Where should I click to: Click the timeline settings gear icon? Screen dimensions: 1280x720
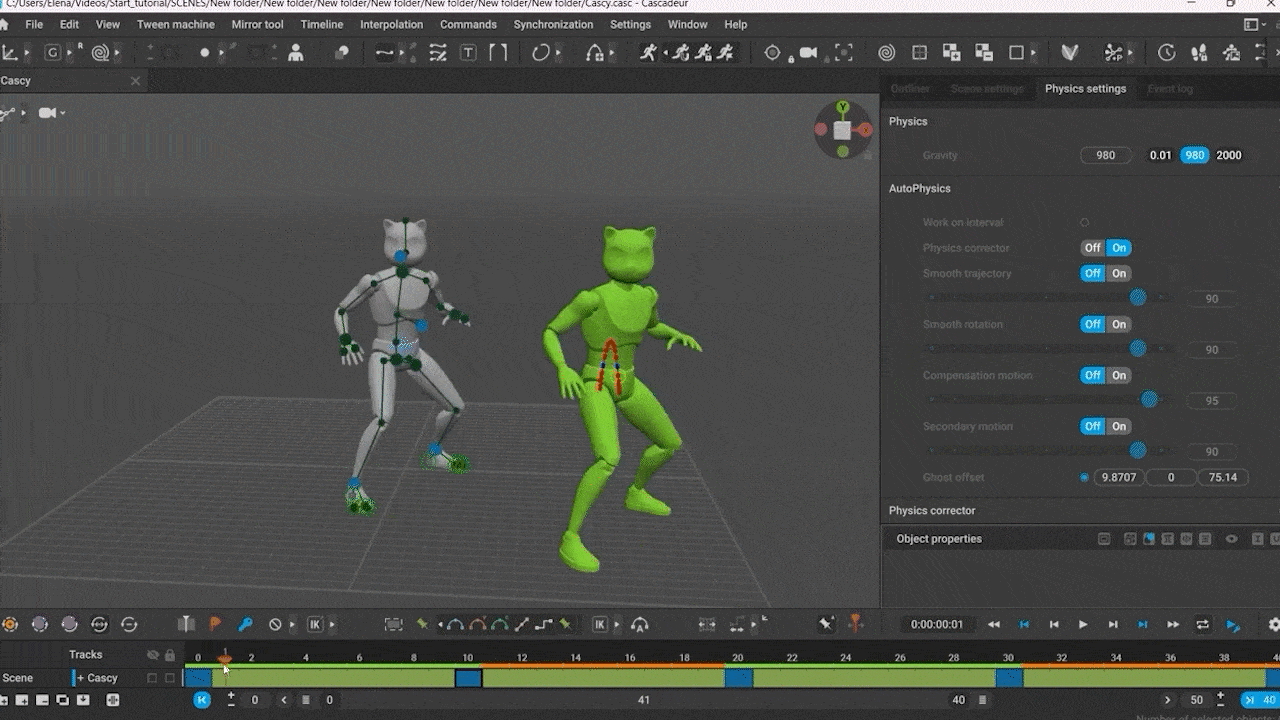(1273, 624)
